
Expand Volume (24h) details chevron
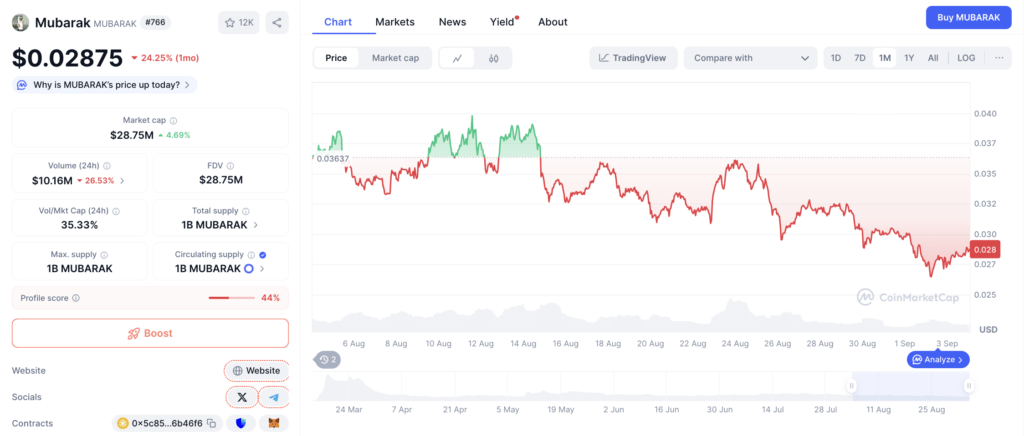click(x=122, y=180)
